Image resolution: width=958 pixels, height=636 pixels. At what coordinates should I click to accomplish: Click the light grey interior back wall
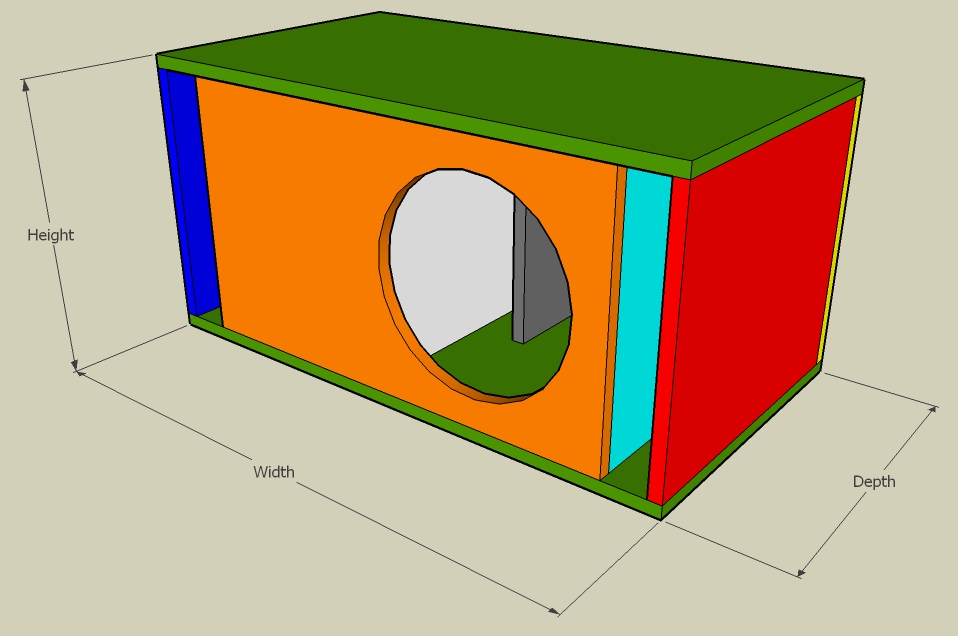pyautogui.click(x=450, y=250)
